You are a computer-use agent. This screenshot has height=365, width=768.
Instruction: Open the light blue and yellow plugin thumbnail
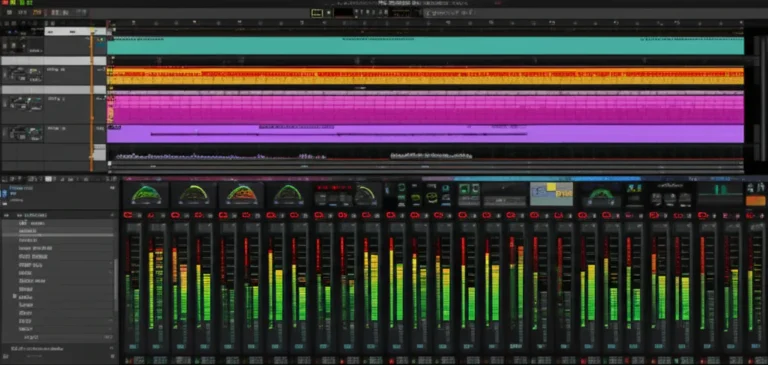click(x=552, y=194)
